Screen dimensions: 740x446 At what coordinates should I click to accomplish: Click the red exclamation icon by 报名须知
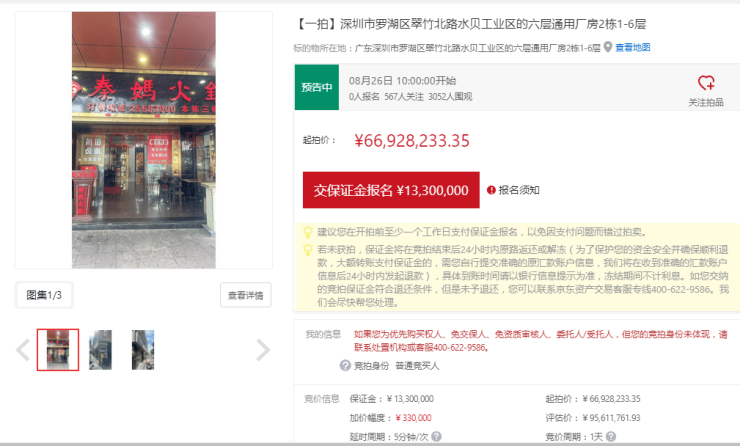[491, 190]
